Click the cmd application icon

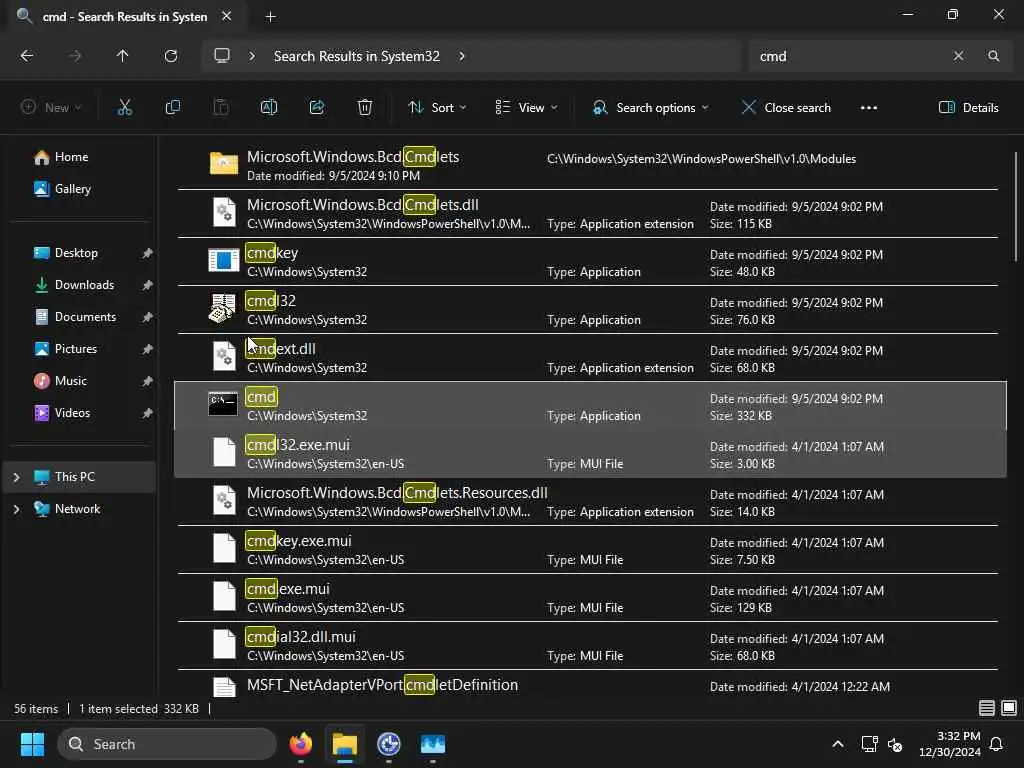click(x=223, y=404)
